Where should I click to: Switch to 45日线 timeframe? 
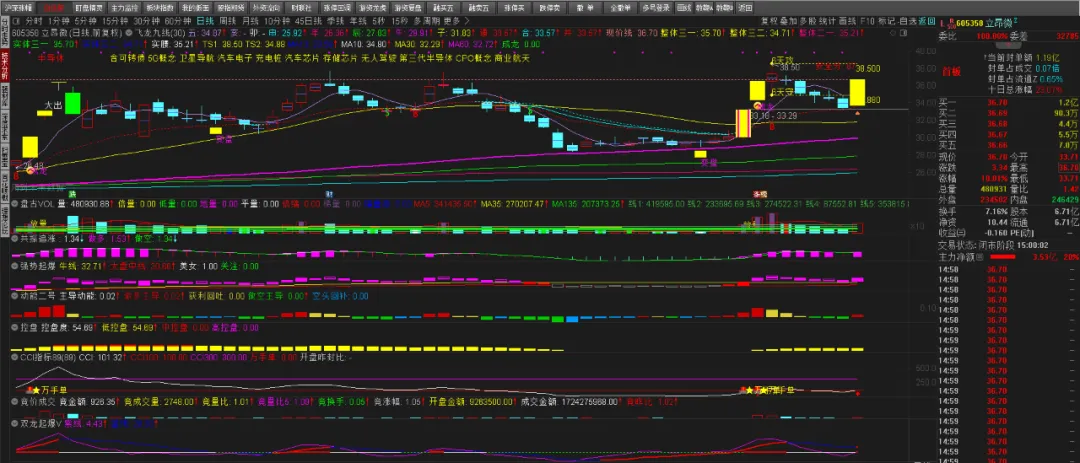point(308,21)
